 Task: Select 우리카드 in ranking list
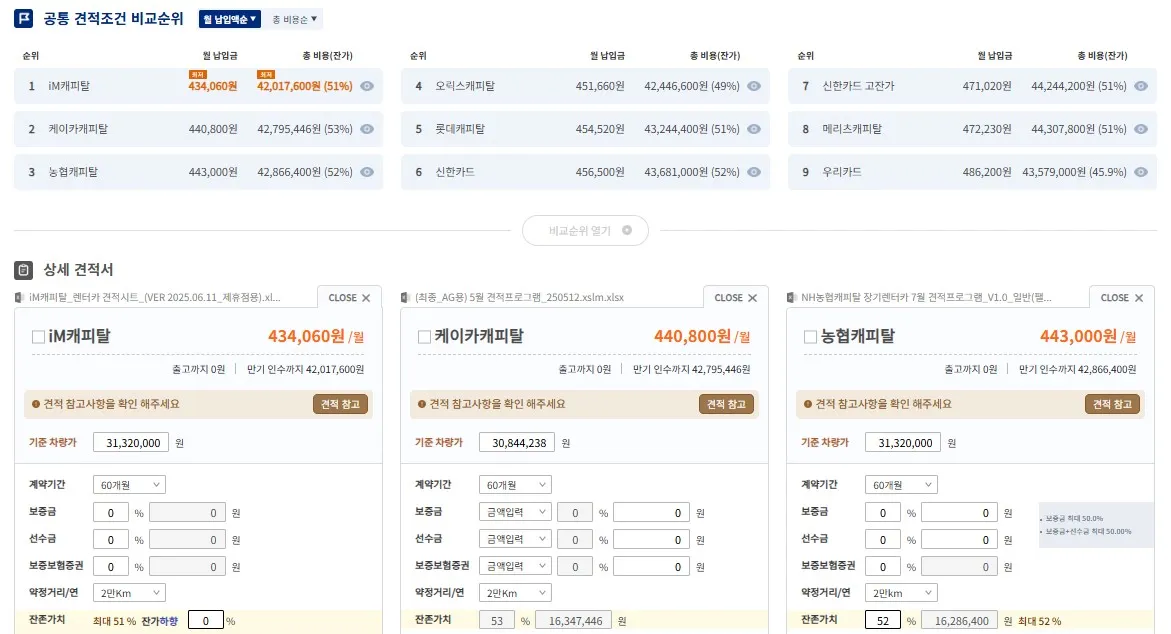[x=972, y=172]
